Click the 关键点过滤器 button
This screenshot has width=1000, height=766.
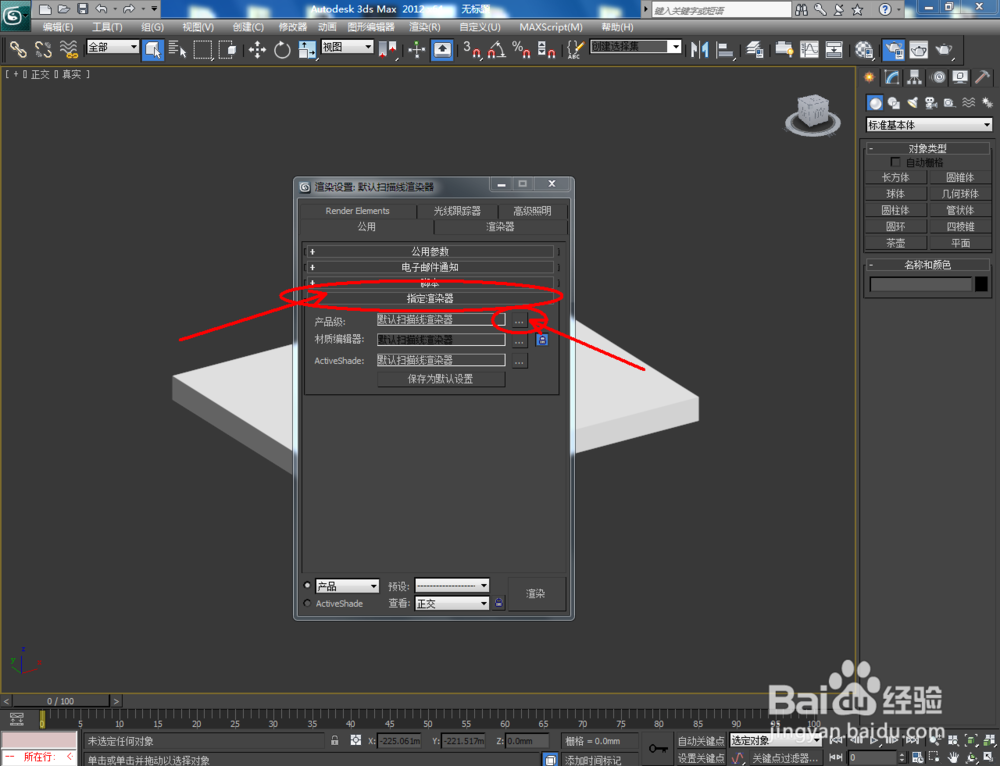coord(785,758)
